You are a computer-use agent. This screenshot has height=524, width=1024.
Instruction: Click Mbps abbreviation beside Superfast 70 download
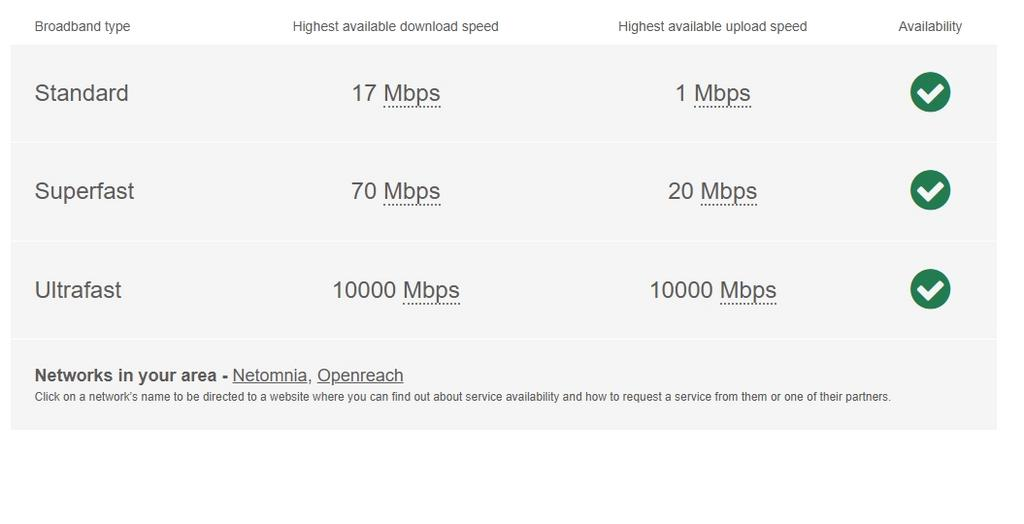[x=412, y=191]
